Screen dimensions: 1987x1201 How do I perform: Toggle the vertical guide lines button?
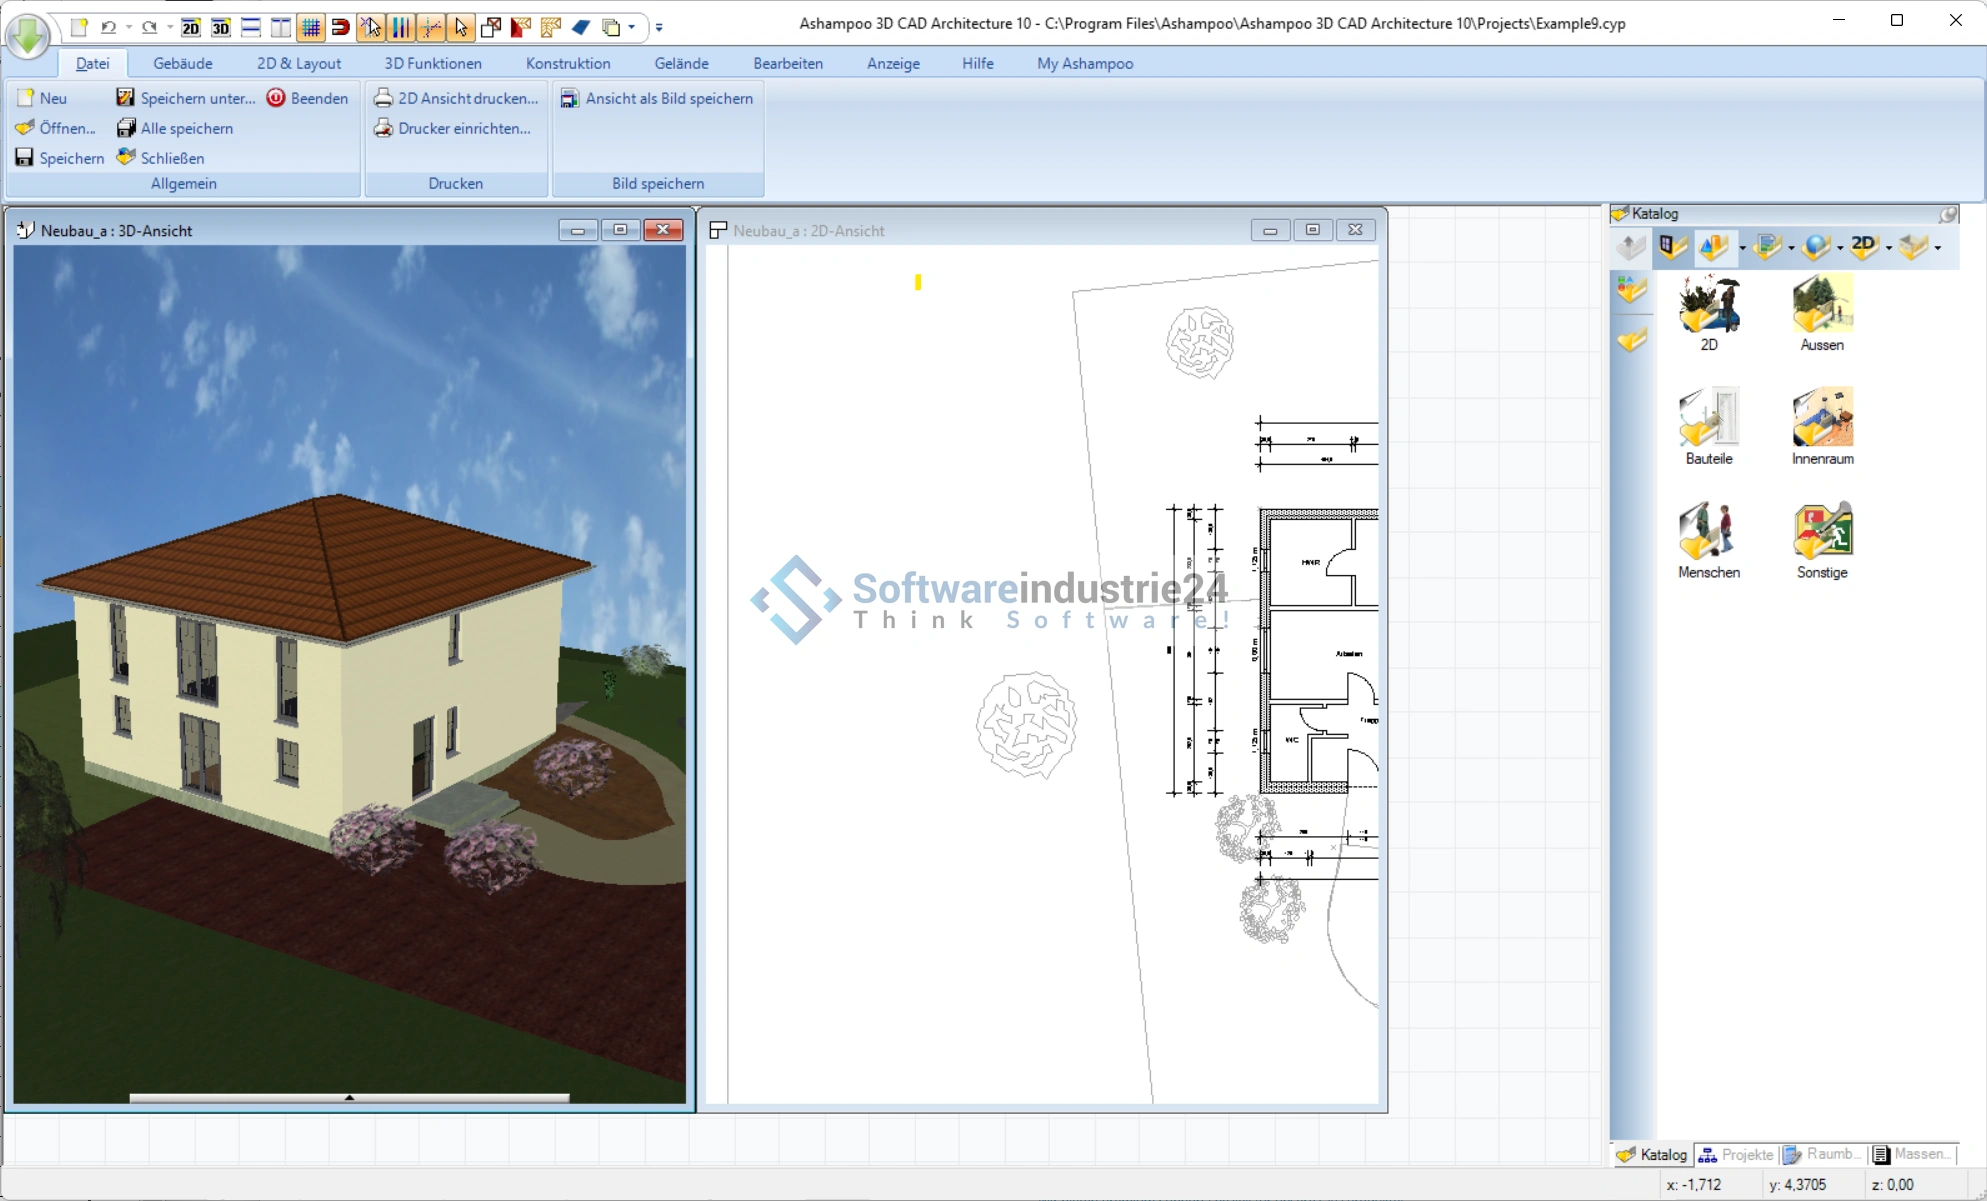[400, 27]
